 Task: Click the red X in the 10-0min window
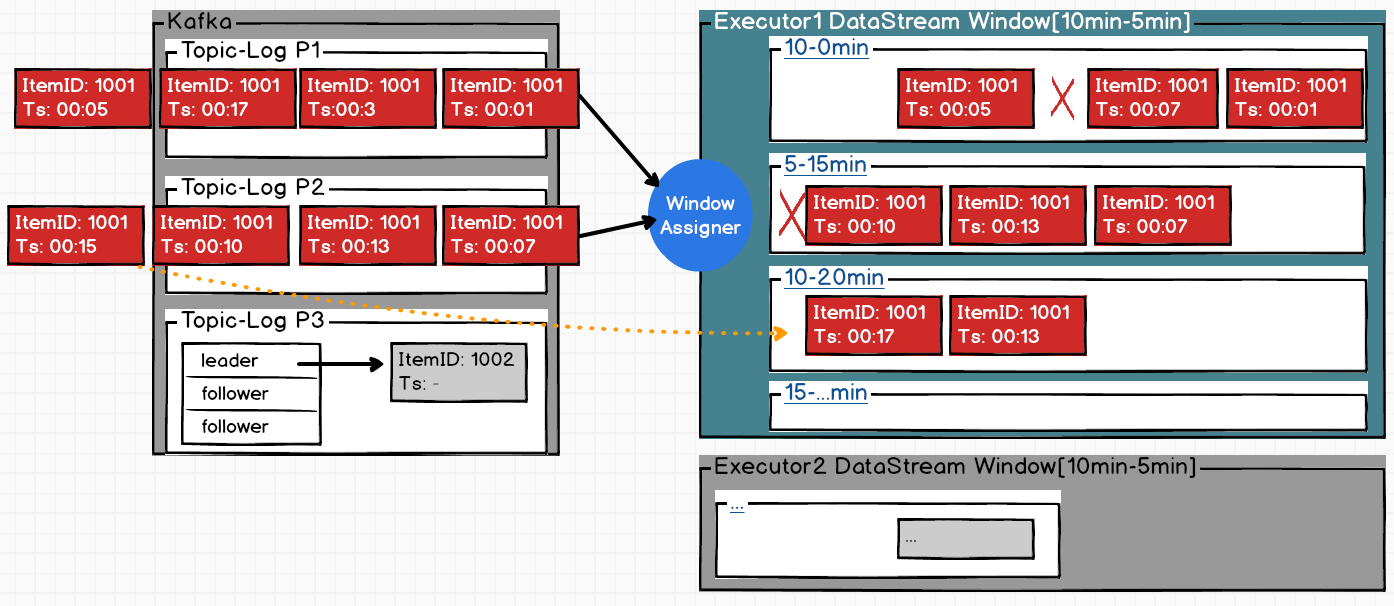click(1063, 99)
